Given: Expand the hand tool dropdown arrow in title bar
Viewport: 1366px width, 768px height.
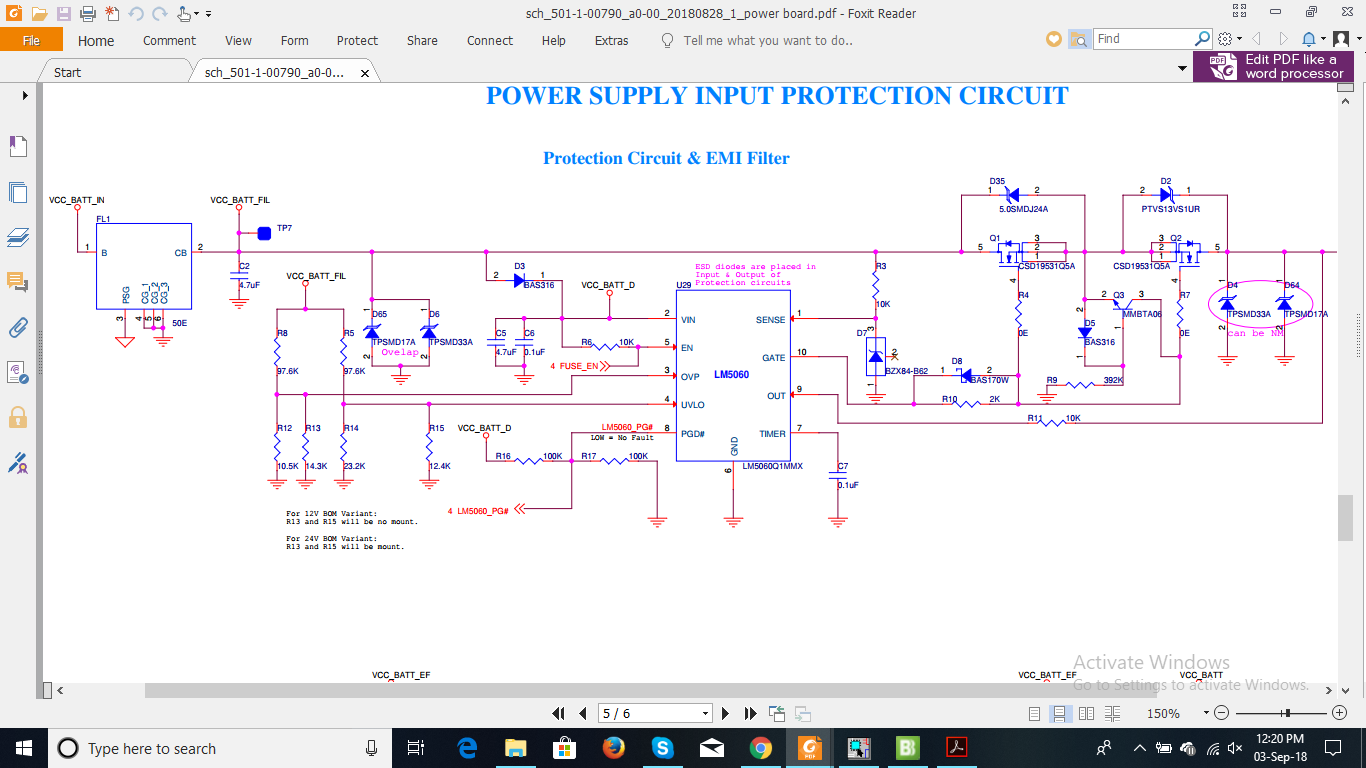Looking at the screenshot, I should click(x=196, y=14).
